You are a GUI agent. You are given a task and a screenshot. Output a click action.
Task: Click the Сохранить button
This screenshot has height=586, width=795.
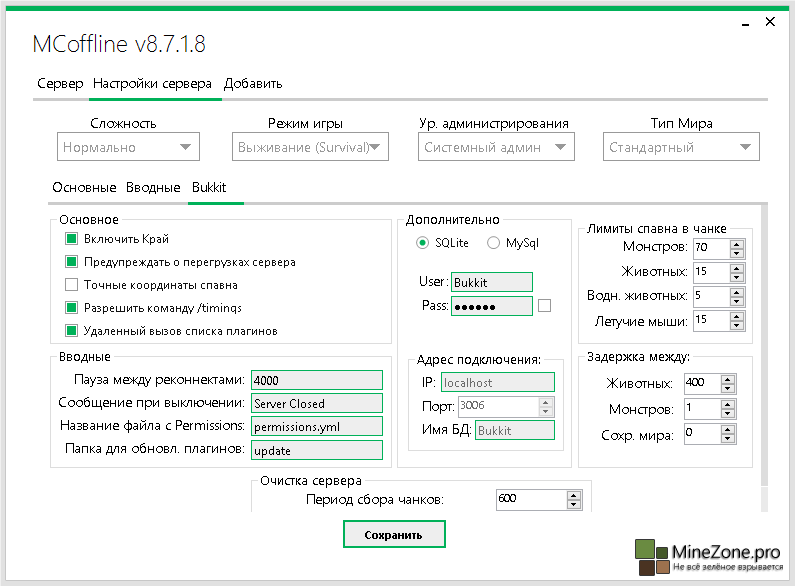click(393, 535)
